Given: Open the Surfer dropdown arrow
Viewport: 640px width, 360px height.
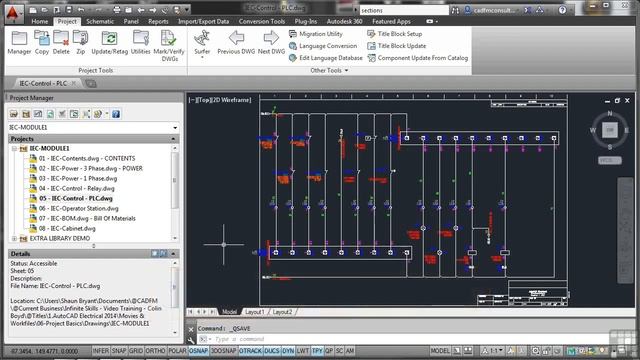Looking at the screenshot, I should (x=202, y=58).
